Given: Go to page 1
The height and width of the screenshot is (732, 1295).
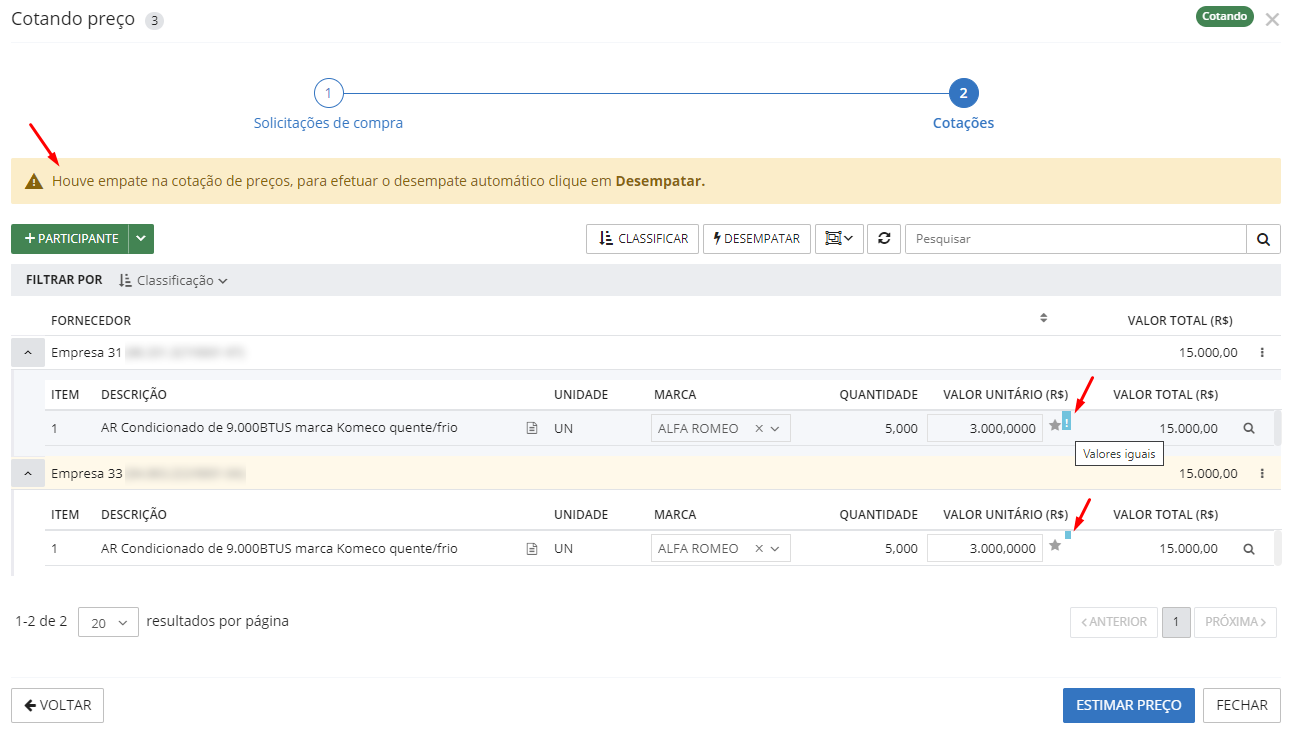Looking at the screenshot, I should 1176,622.
